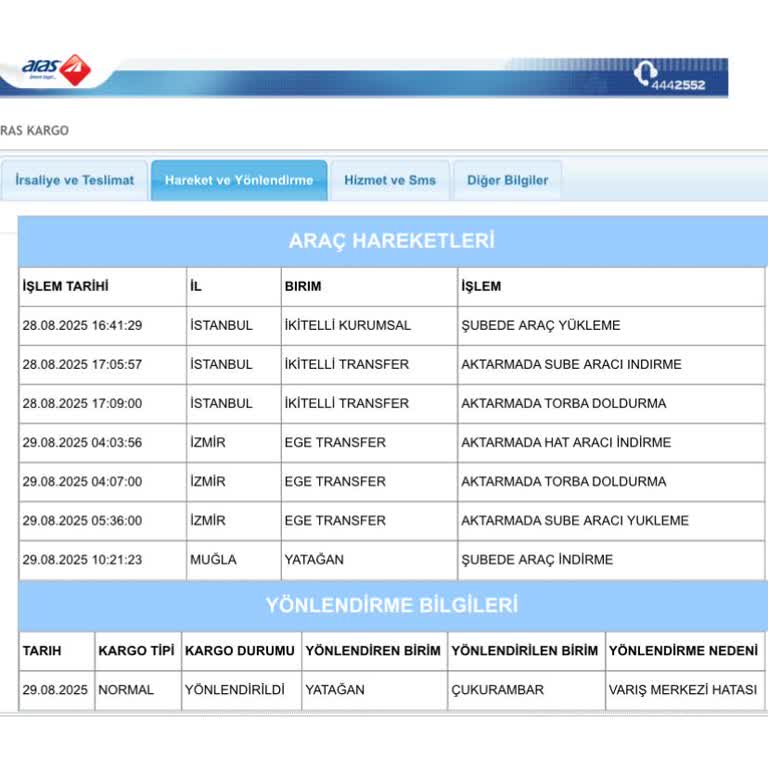Open the İrsaliye ve Teslimat tab
Image resolution: width=768 pixels, height=768 pixels.
(x=75, y=180)
